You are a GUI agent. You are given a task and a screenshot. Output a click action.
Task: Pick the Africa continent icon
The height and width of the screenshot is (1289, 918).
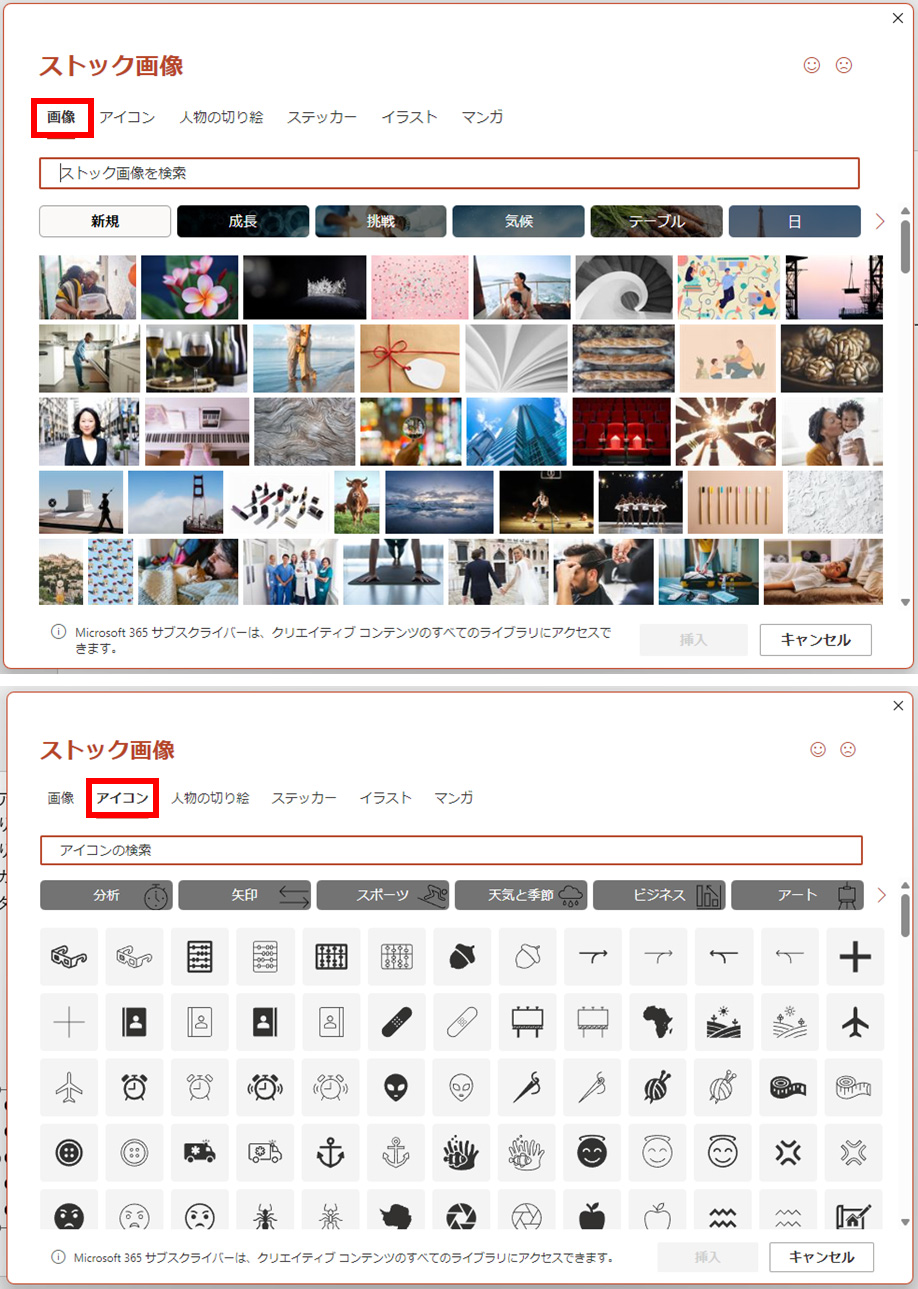[x=659, y=1022]
